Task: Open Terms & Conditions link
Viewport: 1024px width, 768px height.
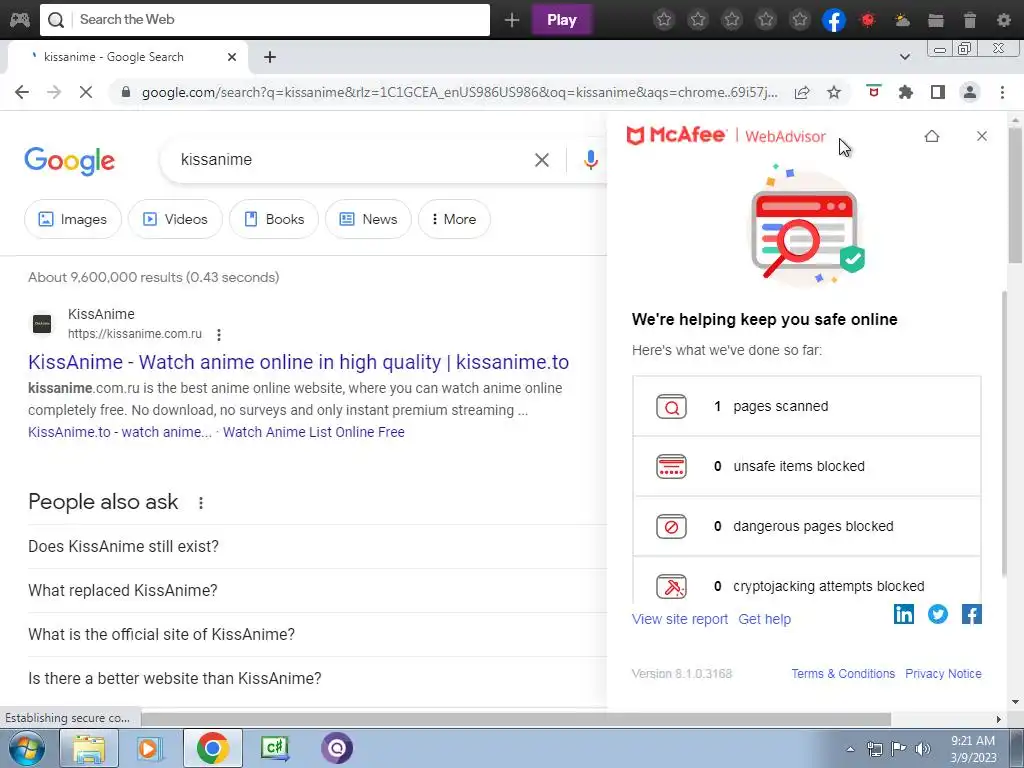Action: pos(843,673)
